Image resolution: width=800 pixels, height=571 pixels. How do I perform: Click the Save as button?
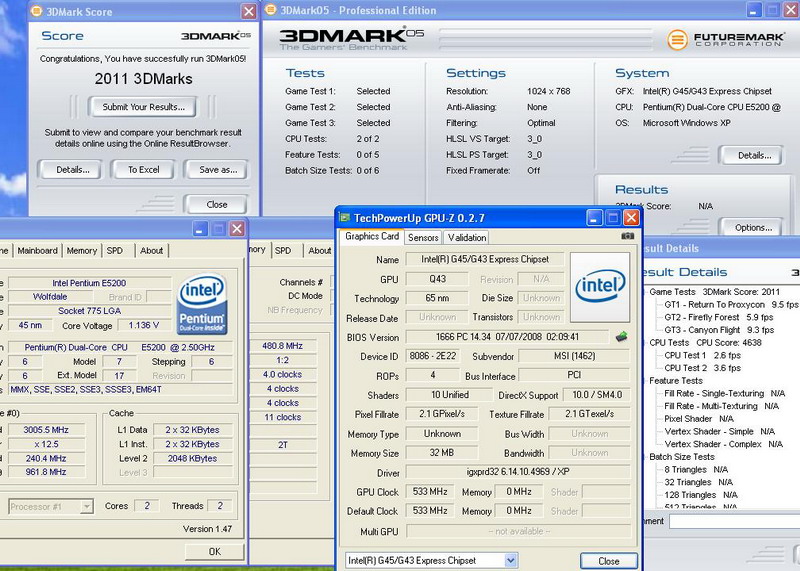pyautogui.click(x=218, y=169)
